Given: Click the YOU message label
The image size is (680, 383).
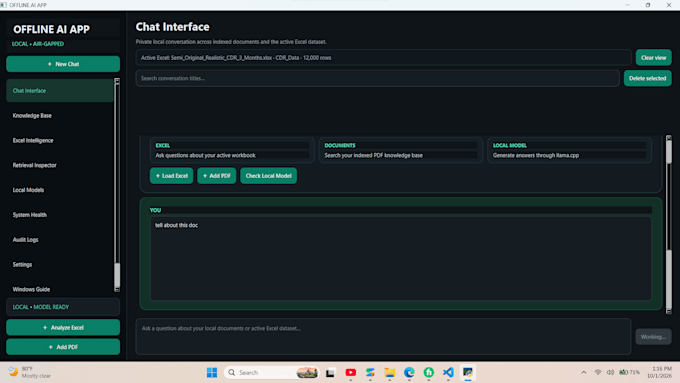Looking at the screenshot, I should pyautogui.click(x=155, y=210).
